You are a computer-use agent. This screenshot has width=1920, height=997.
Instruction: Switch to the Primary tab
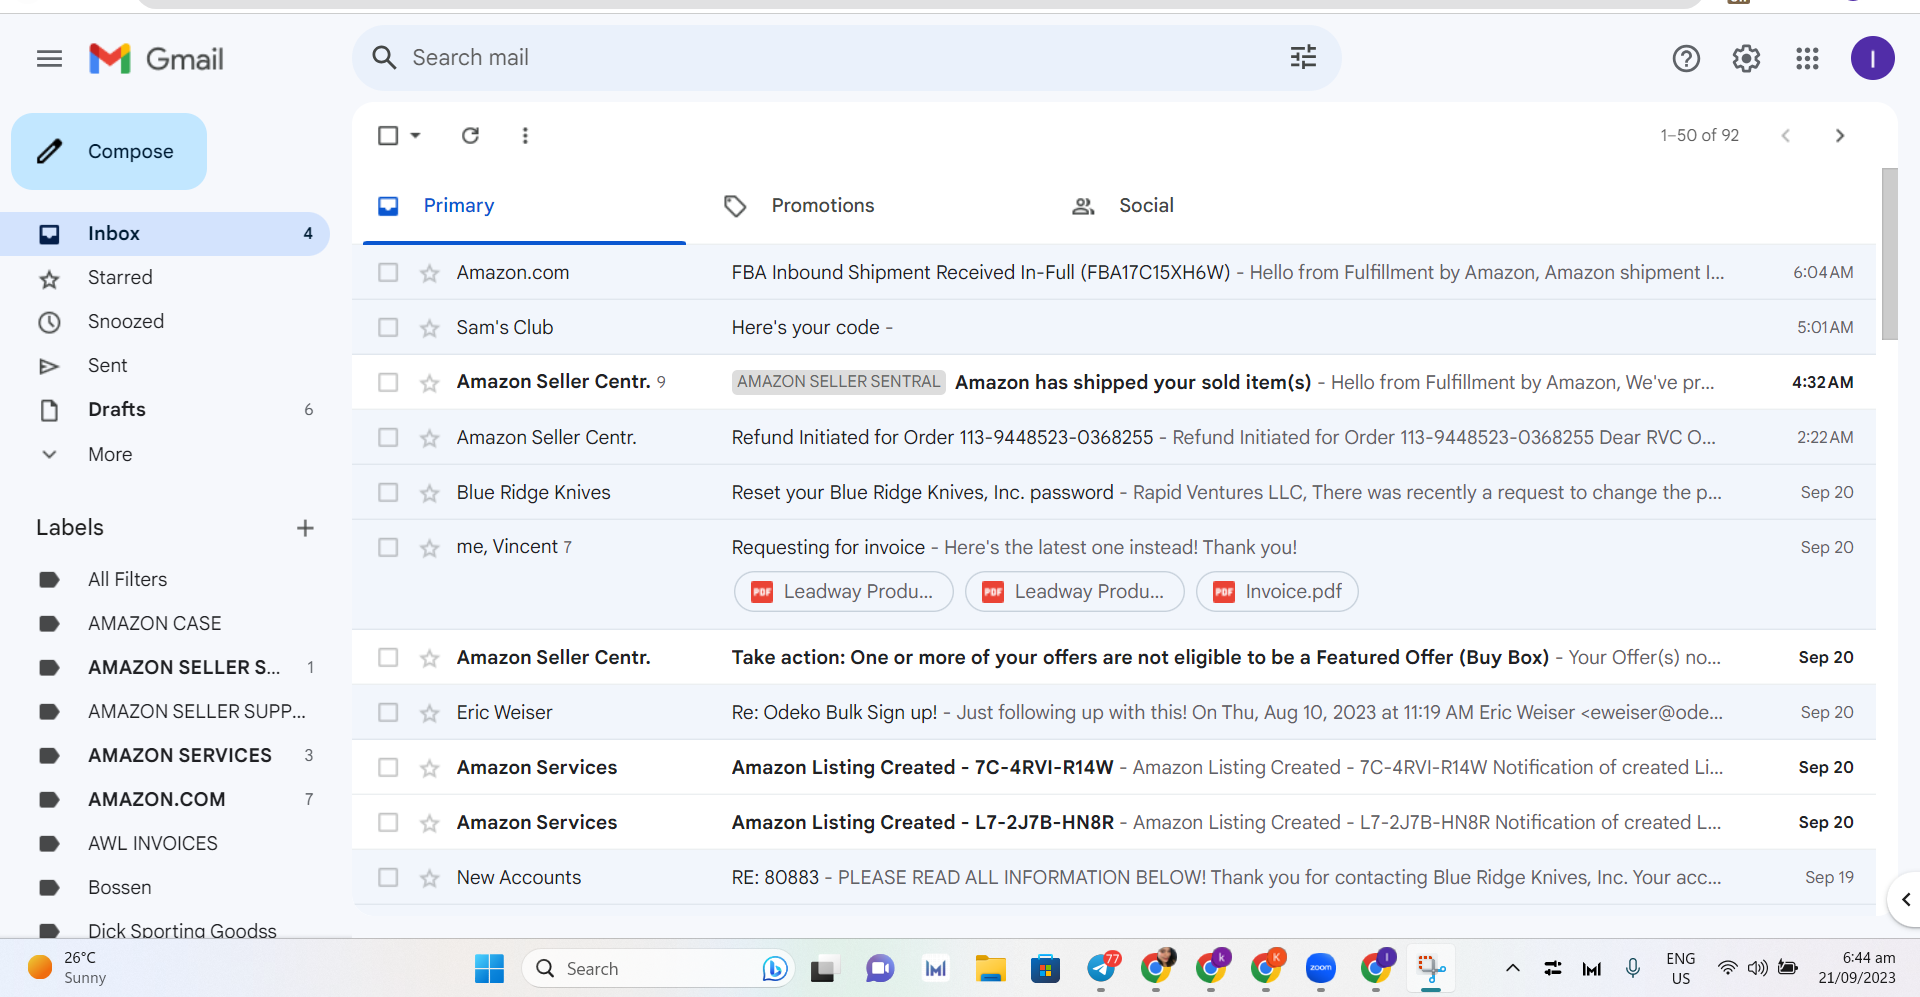[x=524, y=206]
